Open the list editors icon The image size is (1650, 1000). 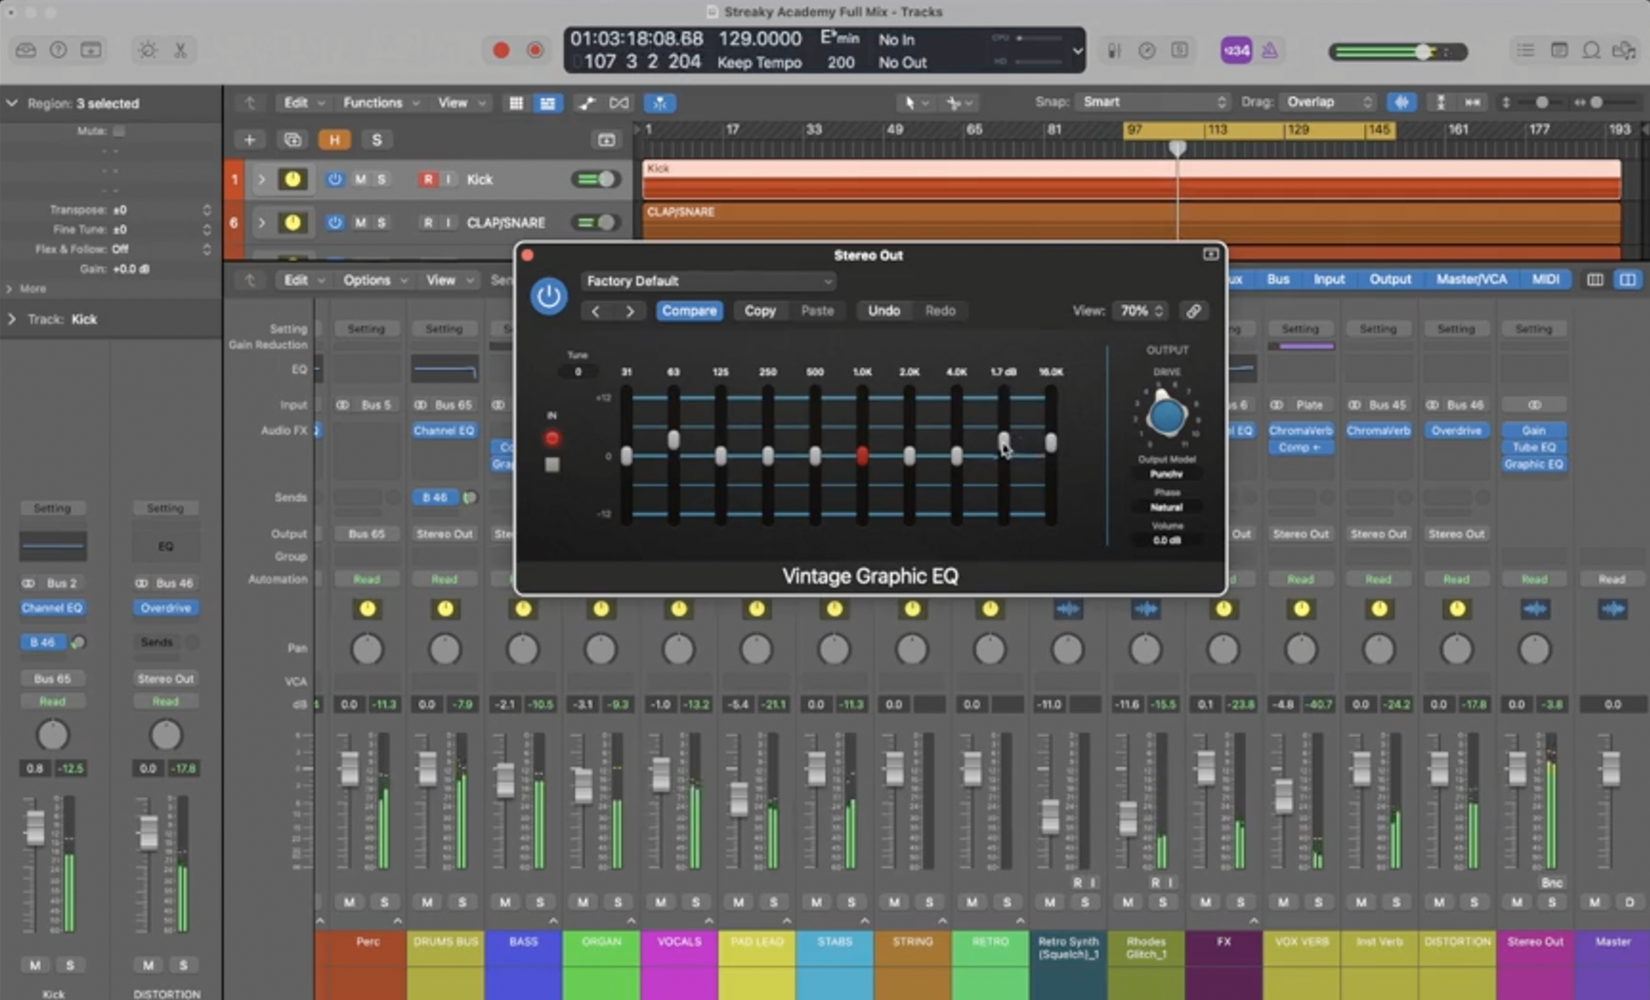[1525, 50]
